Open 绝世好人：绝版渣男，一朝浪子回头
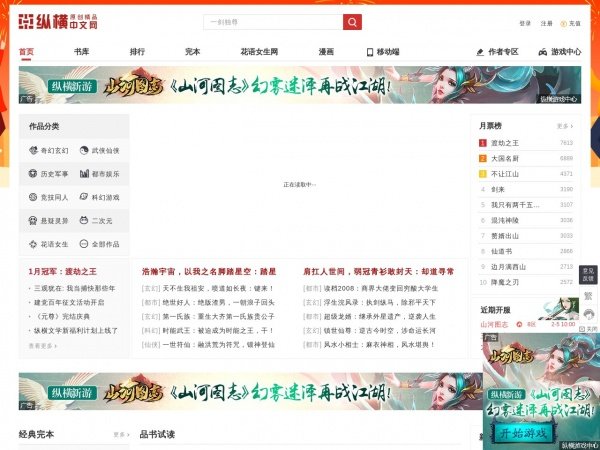The image size is (600, 450). click(218, 303)
